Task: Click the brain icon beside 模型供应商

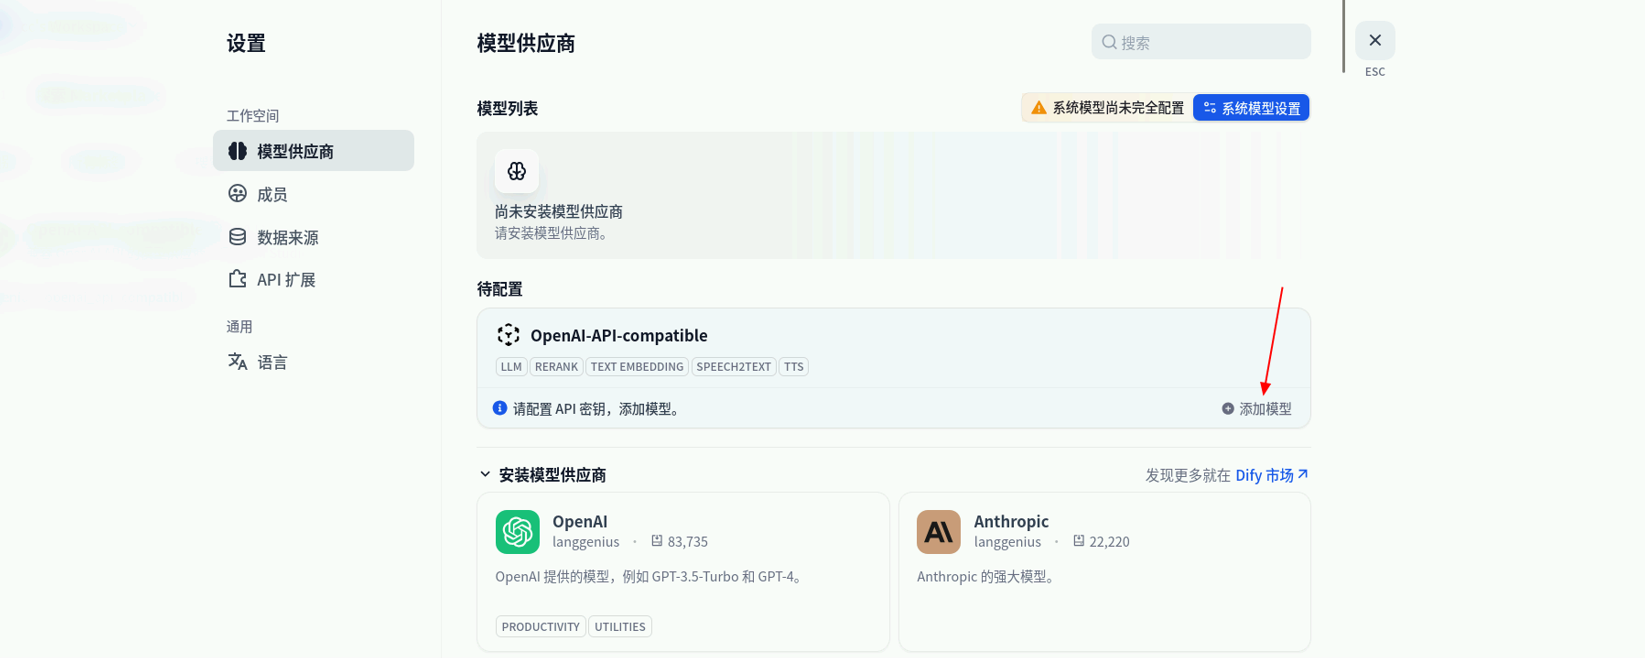Action: pos(237,151)
